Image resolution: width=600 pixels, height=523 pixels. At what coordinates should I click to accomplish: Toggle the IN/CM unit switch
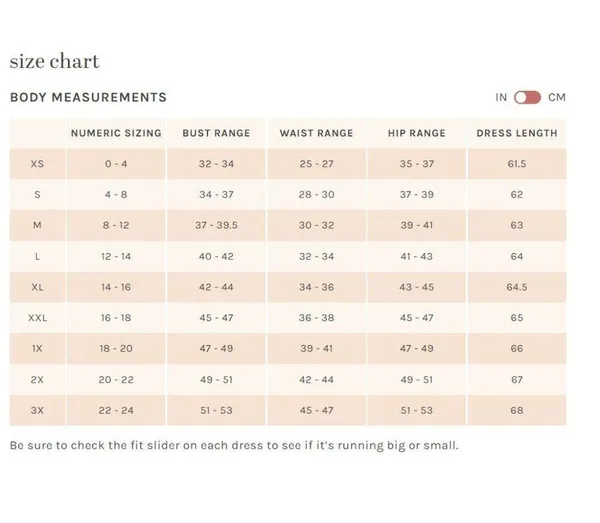tap(527, 98)
